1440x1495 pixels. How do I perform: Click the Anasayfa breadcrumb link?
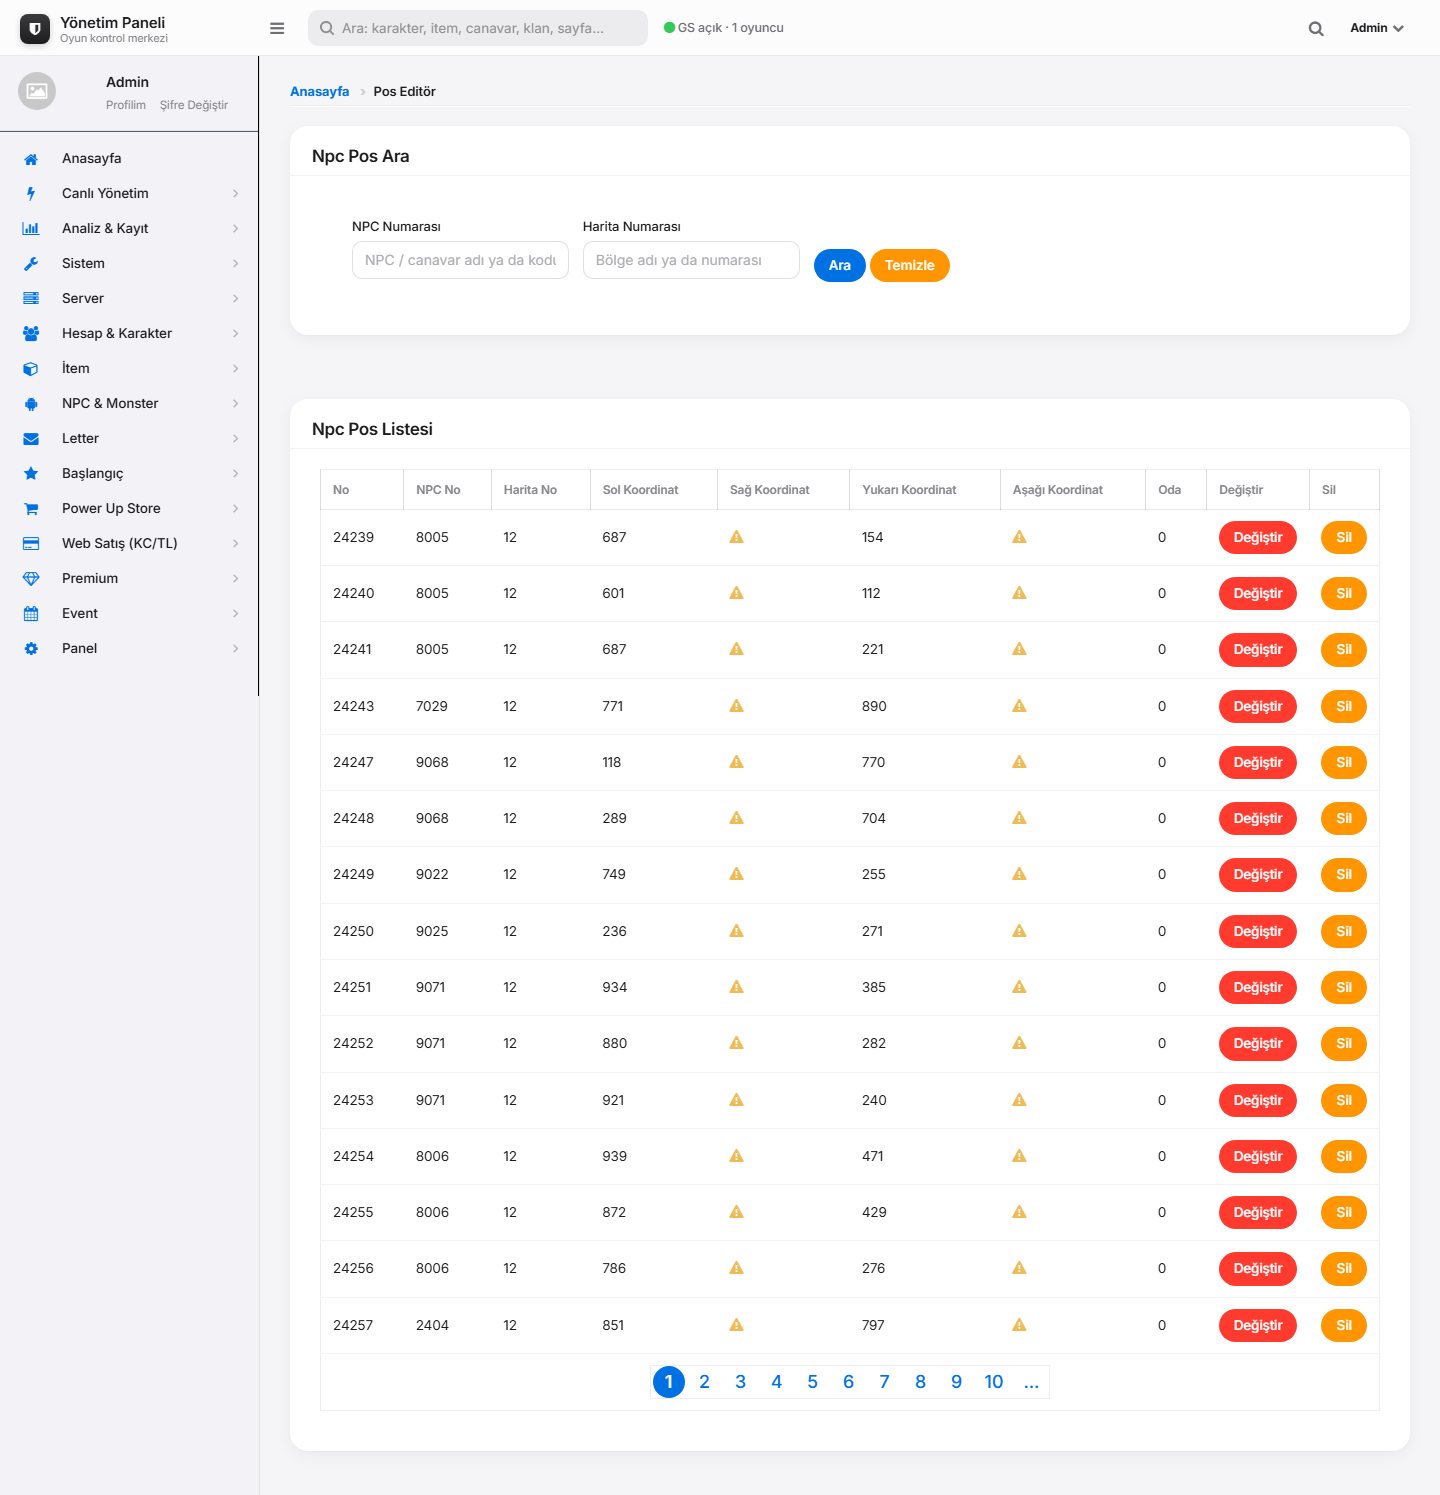pos(320,91)
